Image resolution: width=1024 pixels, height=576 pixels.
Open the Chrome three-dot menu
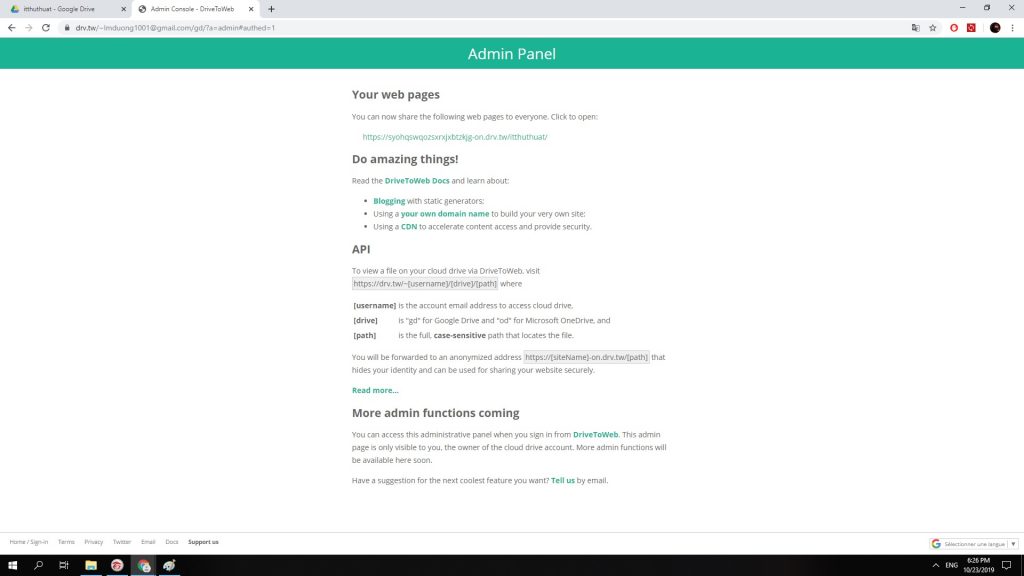click(x=1012, y=27)
